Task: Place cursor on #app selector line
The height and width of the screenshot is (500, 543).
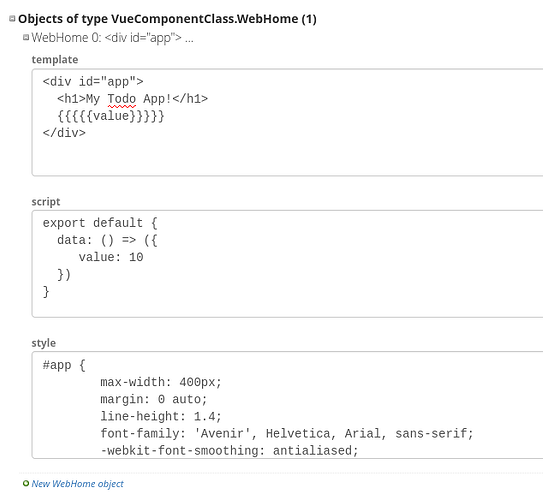Action: [x=64, y=365]
